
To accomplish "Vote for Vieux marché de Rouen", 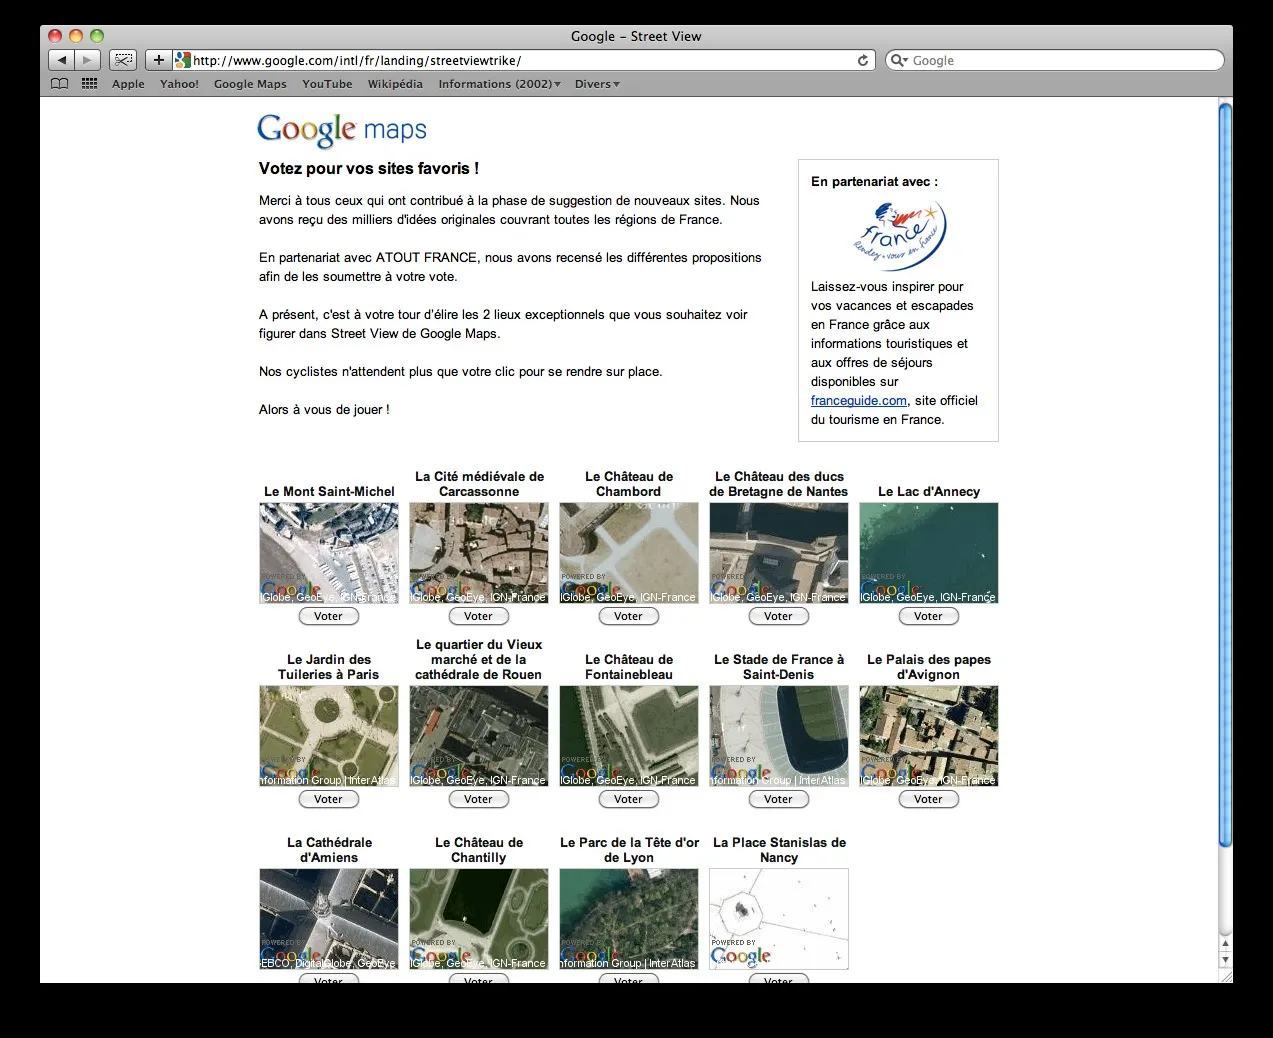I will [x=478, y=799].
